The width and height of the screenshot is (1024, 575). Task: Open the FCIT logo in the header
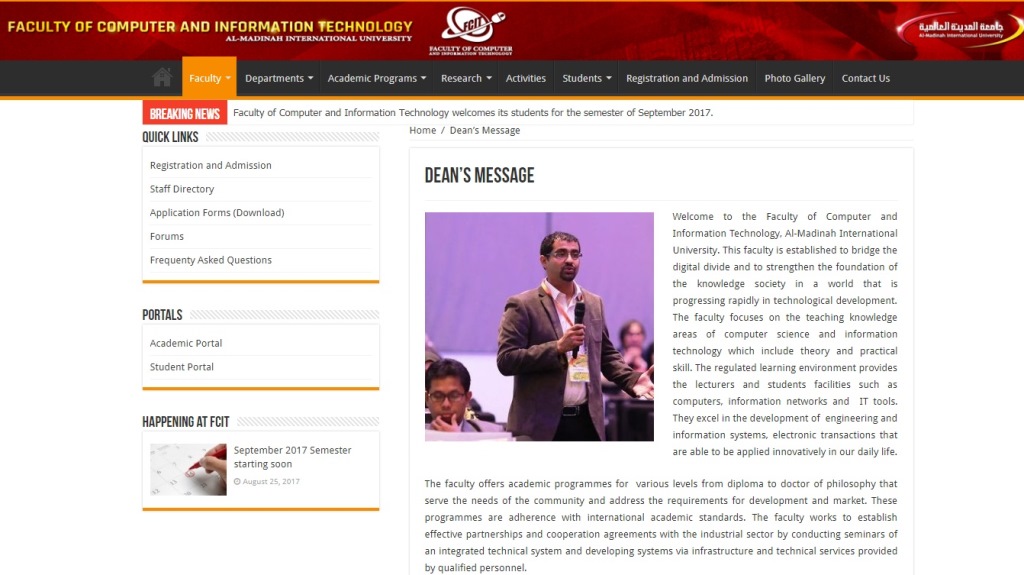[471, 30]
